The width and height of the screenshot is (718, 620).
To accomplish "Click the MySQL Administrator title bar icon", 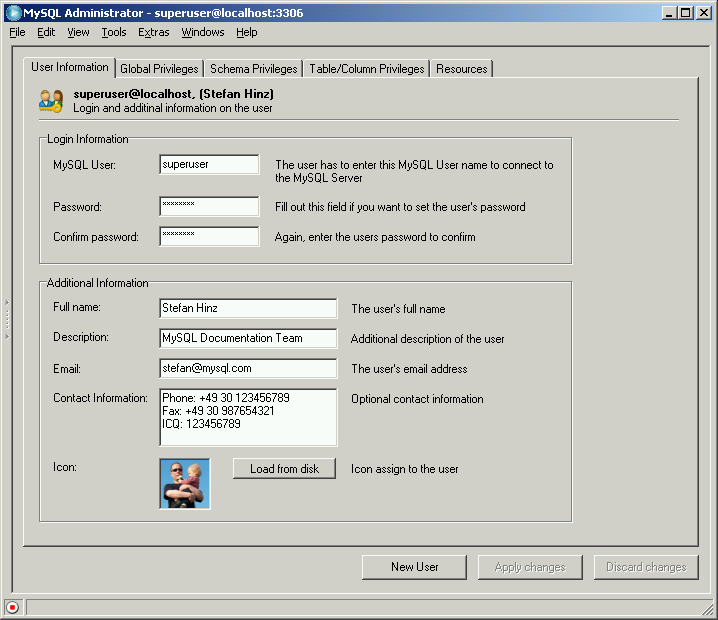I will [13, 13].
